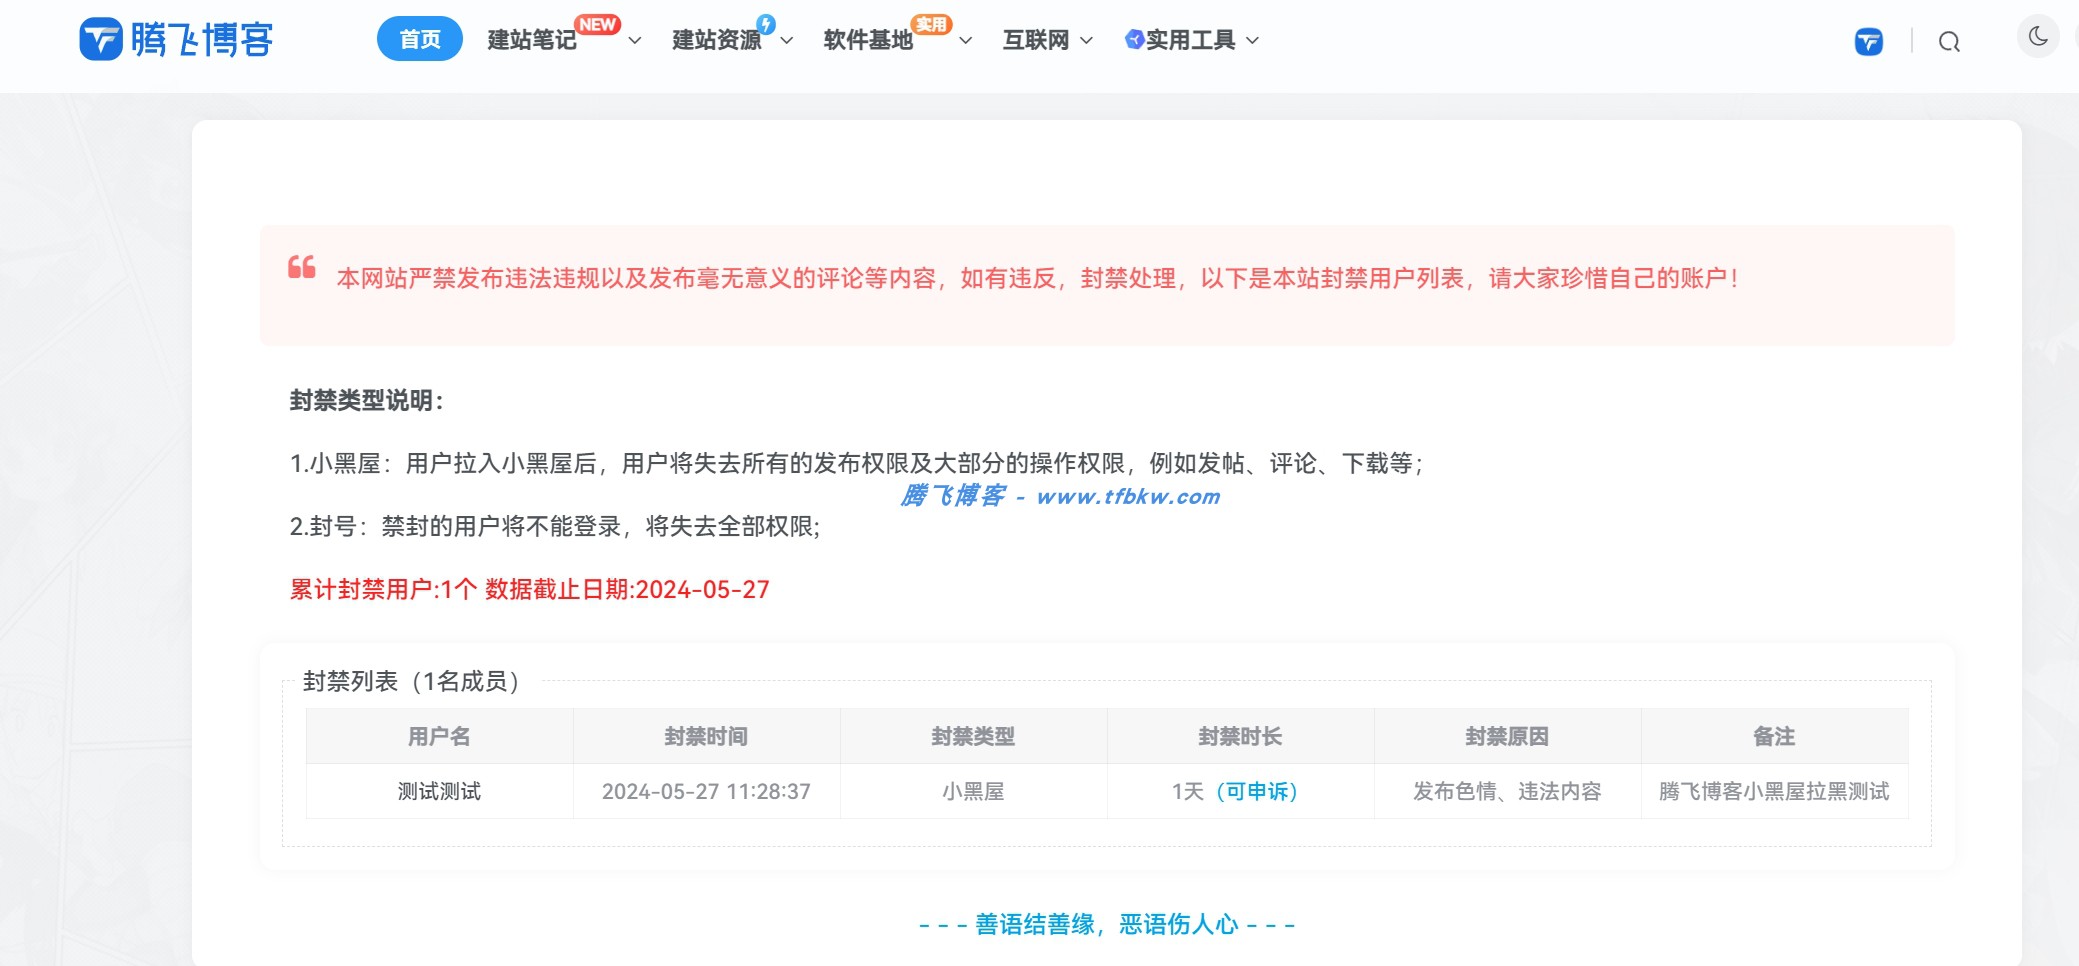Open the search magnifier icon
This screenshot has width=2079, height=966.
click(1948, 41)
